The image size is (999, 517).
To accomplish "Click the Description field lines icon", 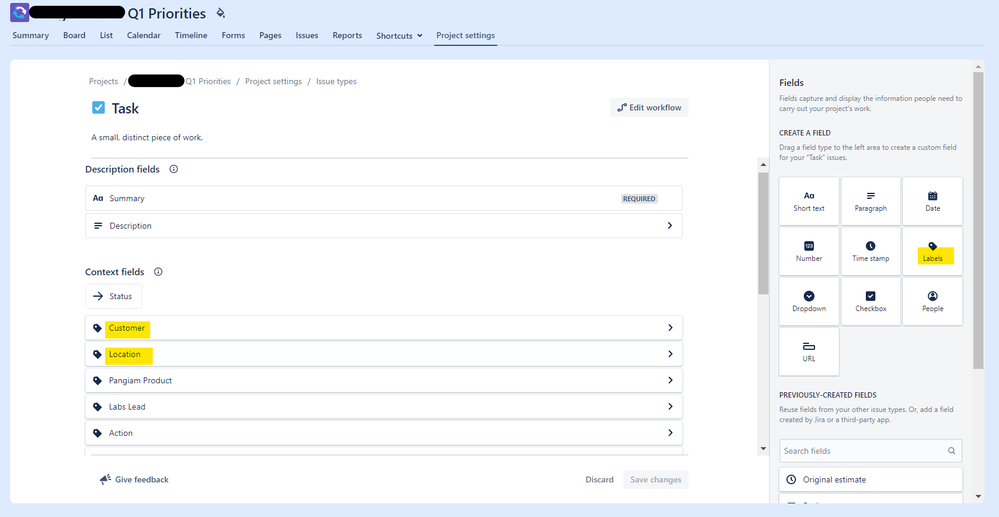I will [97, 226].
